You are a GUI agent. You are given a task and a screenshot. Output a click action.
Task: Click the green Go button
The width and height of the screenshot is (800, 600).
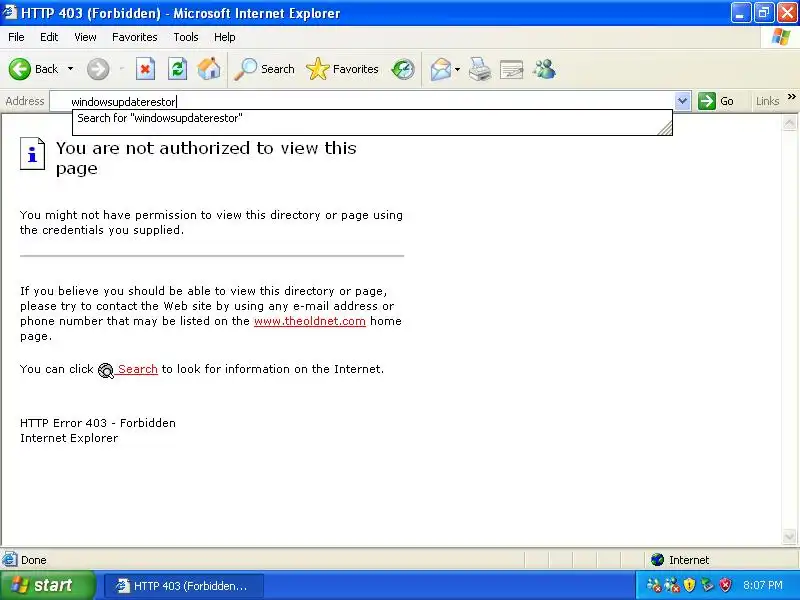click(x=716, y=101)
